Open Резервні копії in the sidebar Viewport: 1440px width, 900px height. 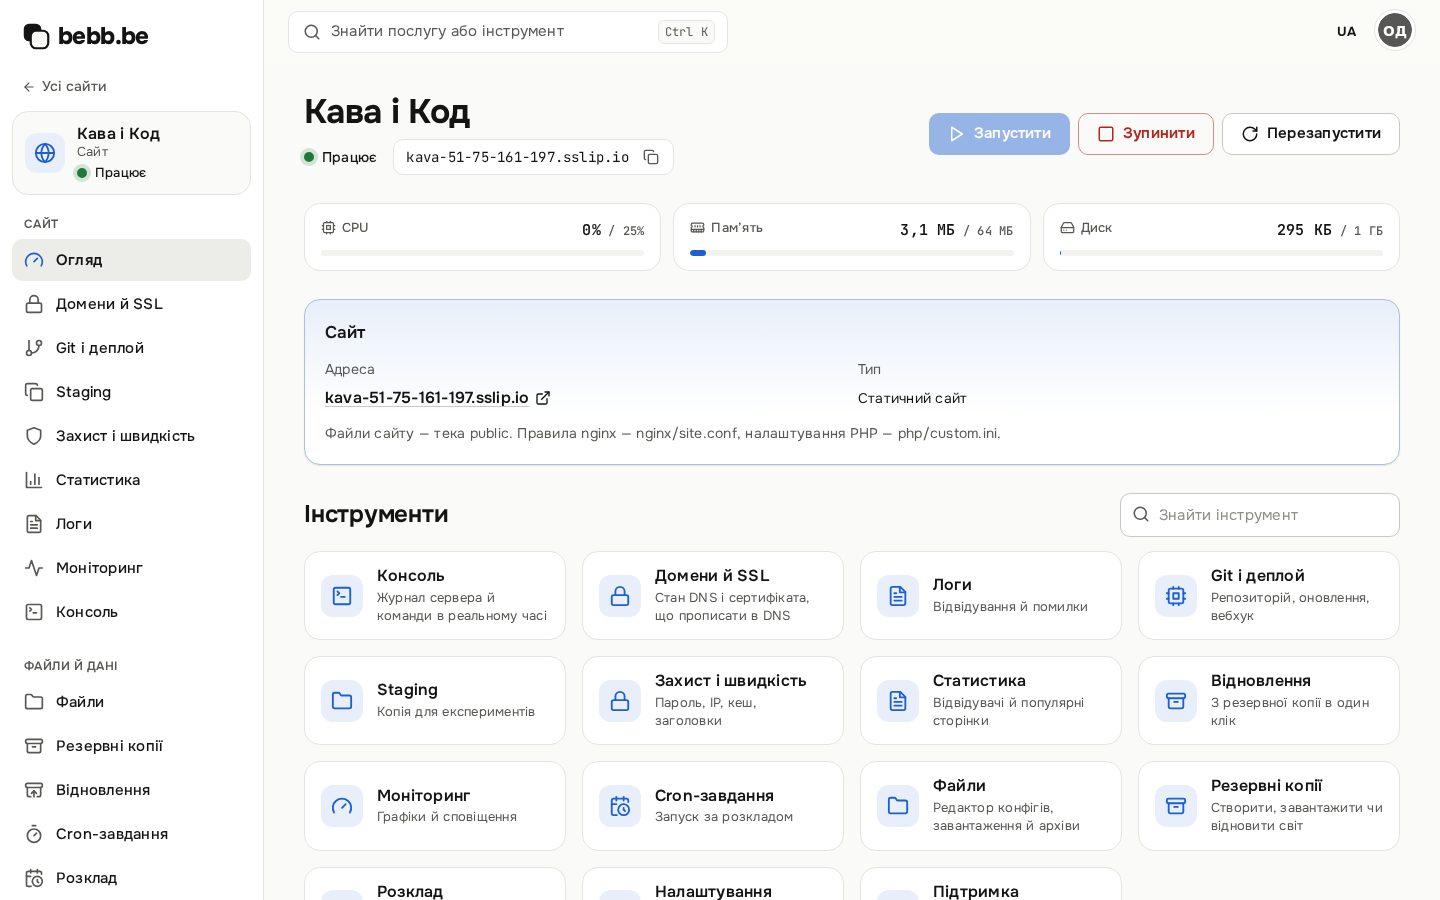(x=131, y=746)
